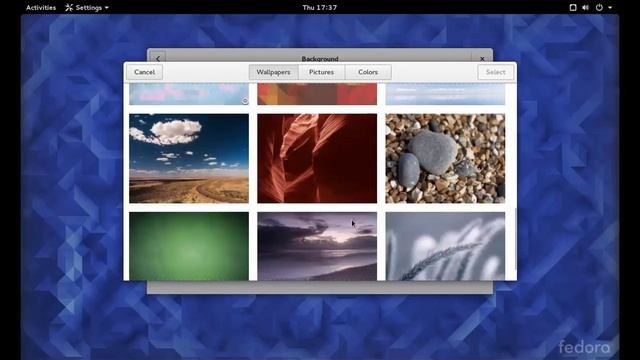
Task: Click the volume speaker icon in the top bar
Action: click(x=585, y=7)
